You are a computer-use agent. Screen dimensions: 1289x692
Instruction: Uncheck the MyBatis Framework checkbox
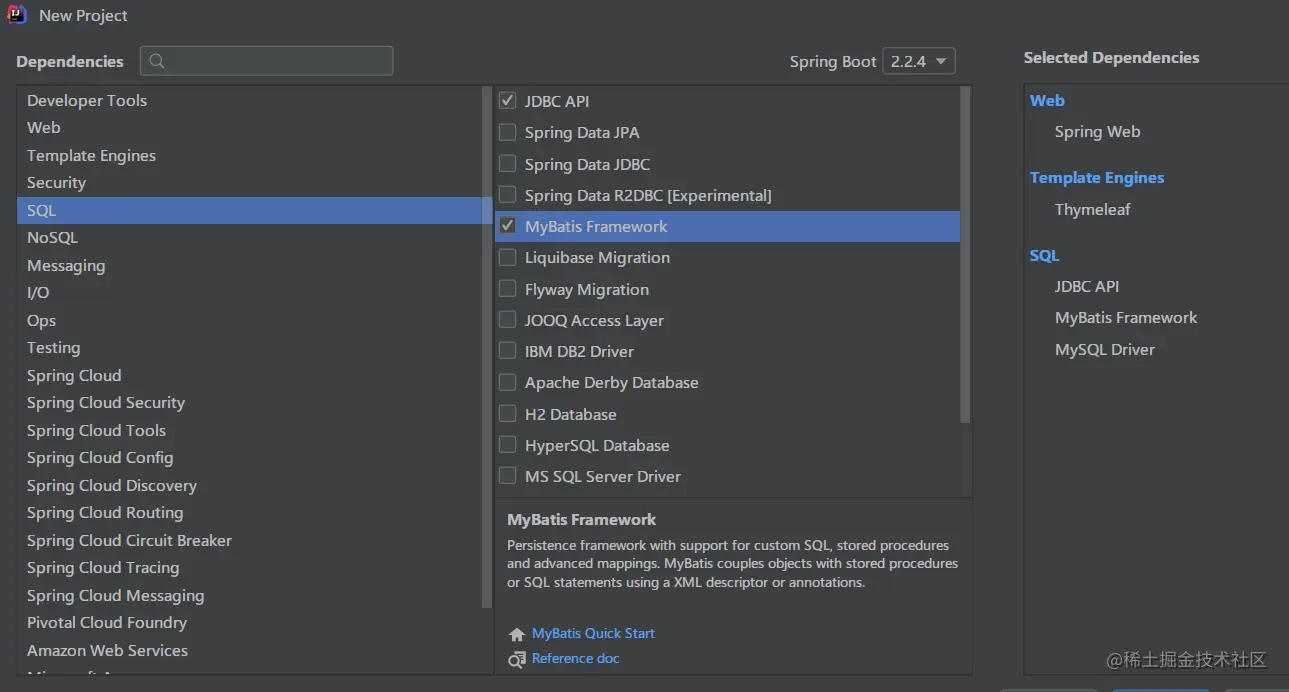507,226
